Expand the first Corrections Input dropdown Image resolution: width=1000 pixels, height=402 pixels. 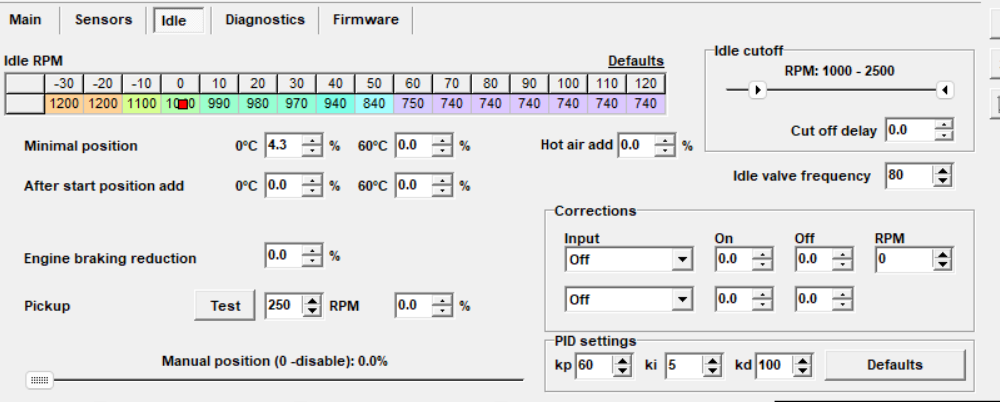tap(682, 260)
